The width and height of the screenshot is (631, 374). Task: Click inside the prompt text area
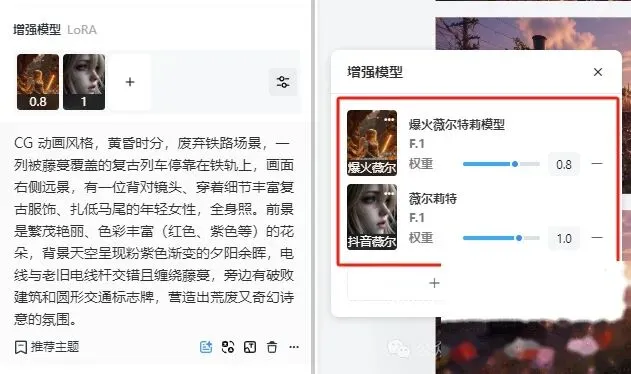pyautogui.click(x=154, y=231)
